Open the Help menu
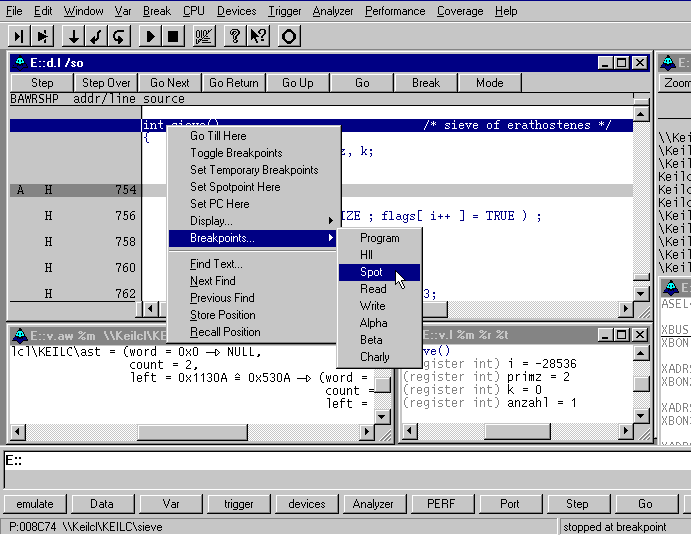Image resolution: width=691 pixels, height=535 pixels. tap(505, 11)
